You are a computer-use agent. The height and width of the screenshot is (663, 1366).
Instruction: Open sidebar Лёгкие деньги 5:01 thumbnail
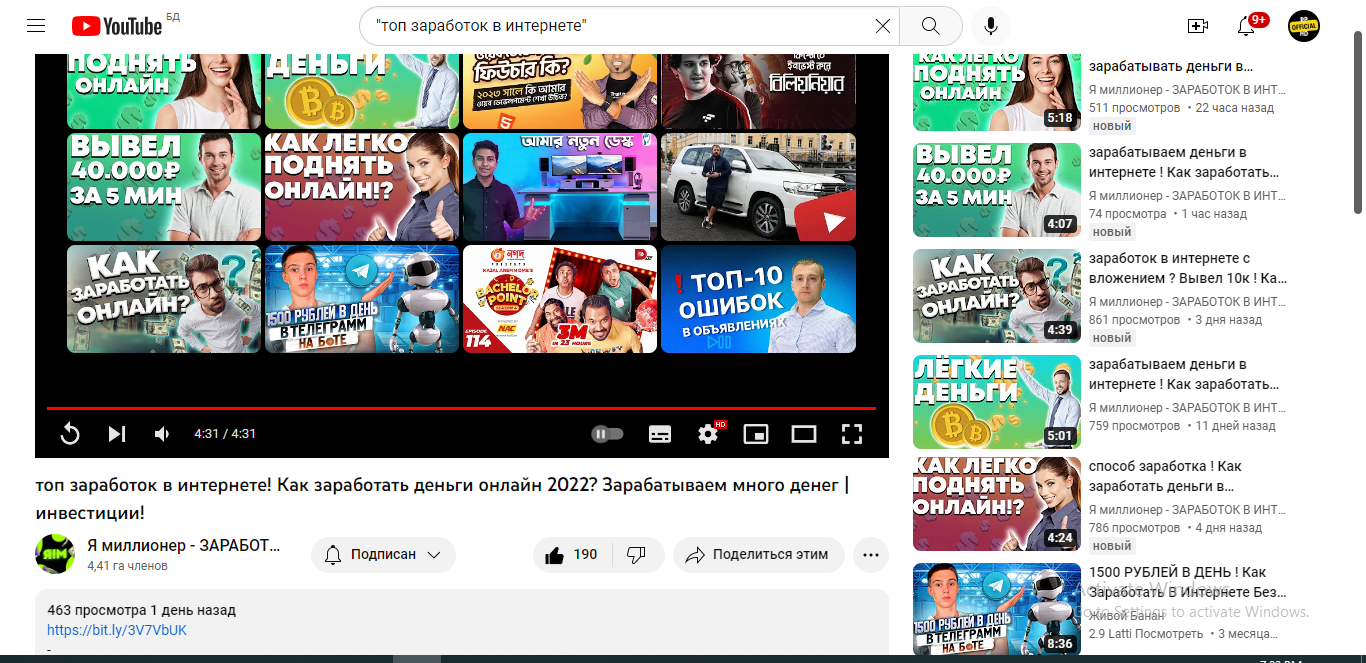(x=997, y=402)
